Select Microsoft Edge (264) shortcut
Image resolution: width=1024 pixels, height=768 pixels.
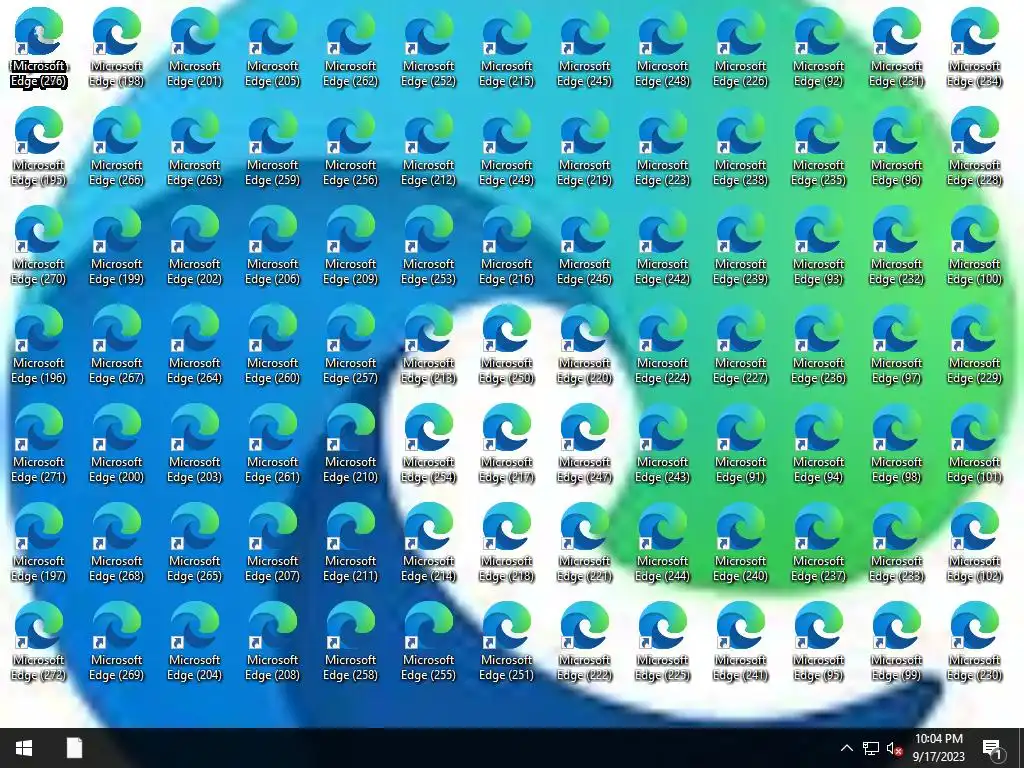click(195, 344)
